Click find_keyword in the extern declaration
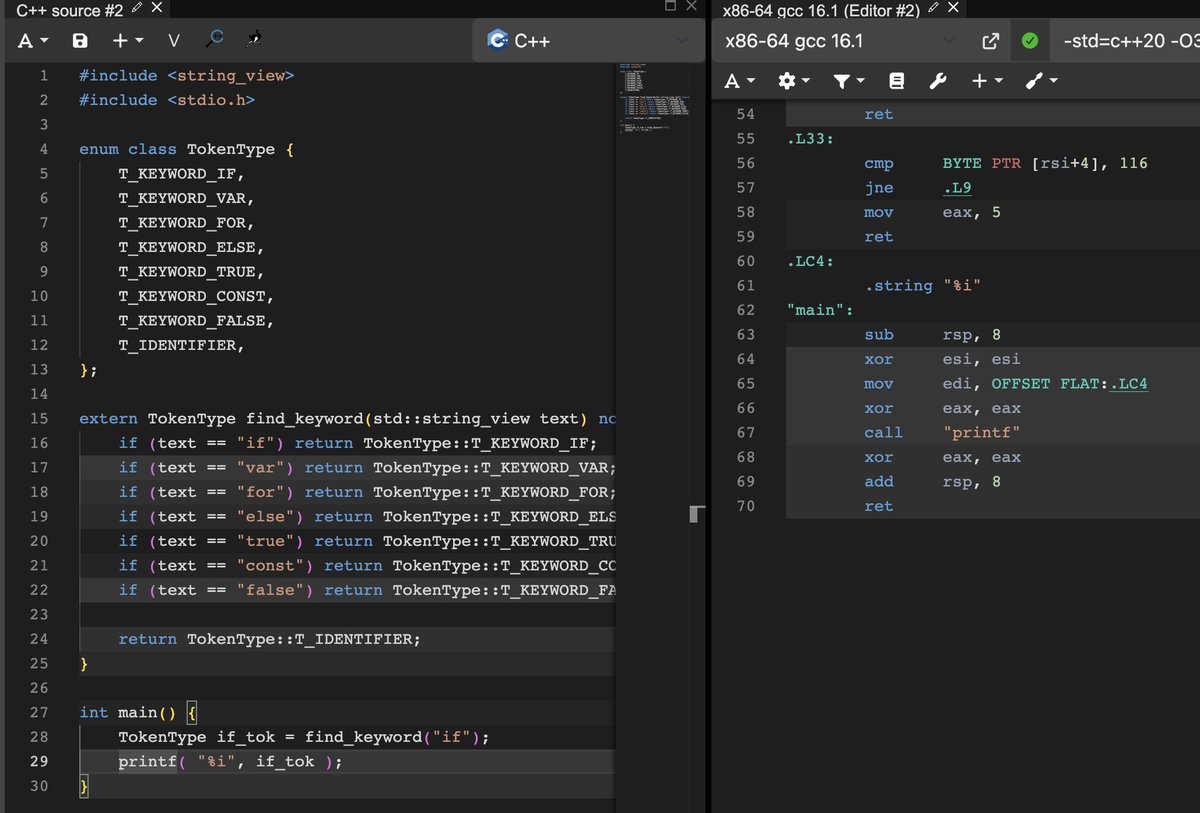The width and height of the screenshot is (1200, 813). 305,419
